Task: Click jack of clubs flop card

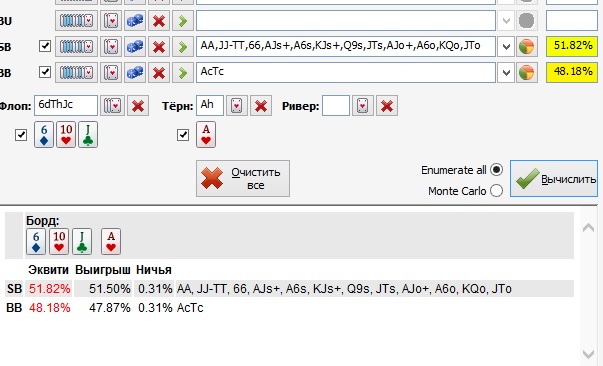Action: tap(88, 135)
